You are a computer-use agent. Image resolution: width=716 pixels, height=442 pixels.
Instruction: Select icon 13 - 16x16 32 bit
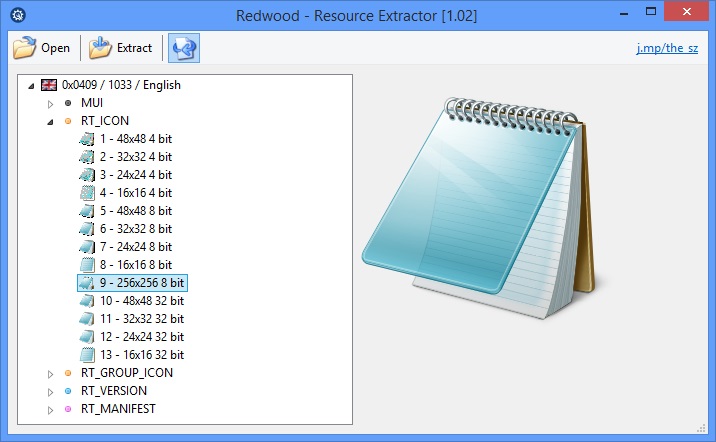(x=141, y=355)
